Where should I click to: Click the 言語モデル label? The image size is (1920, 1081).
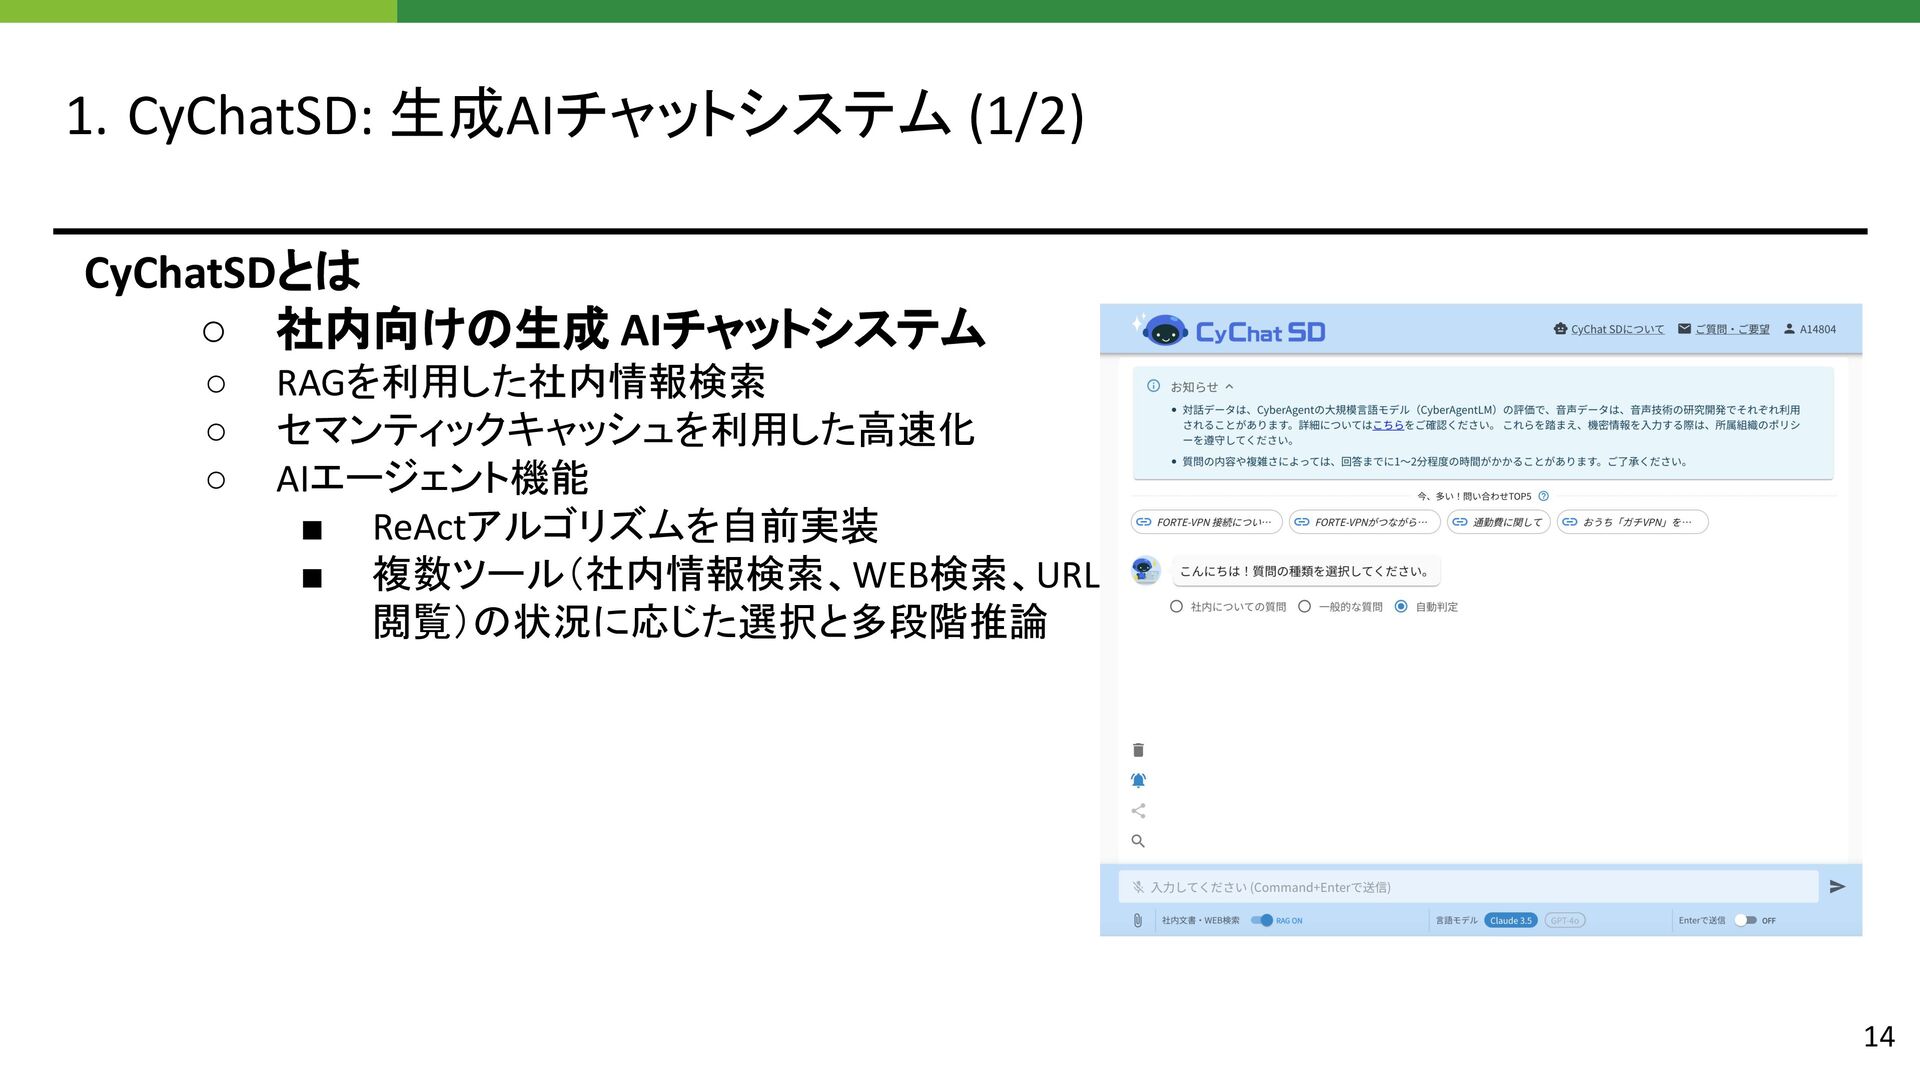point(1456,920)
